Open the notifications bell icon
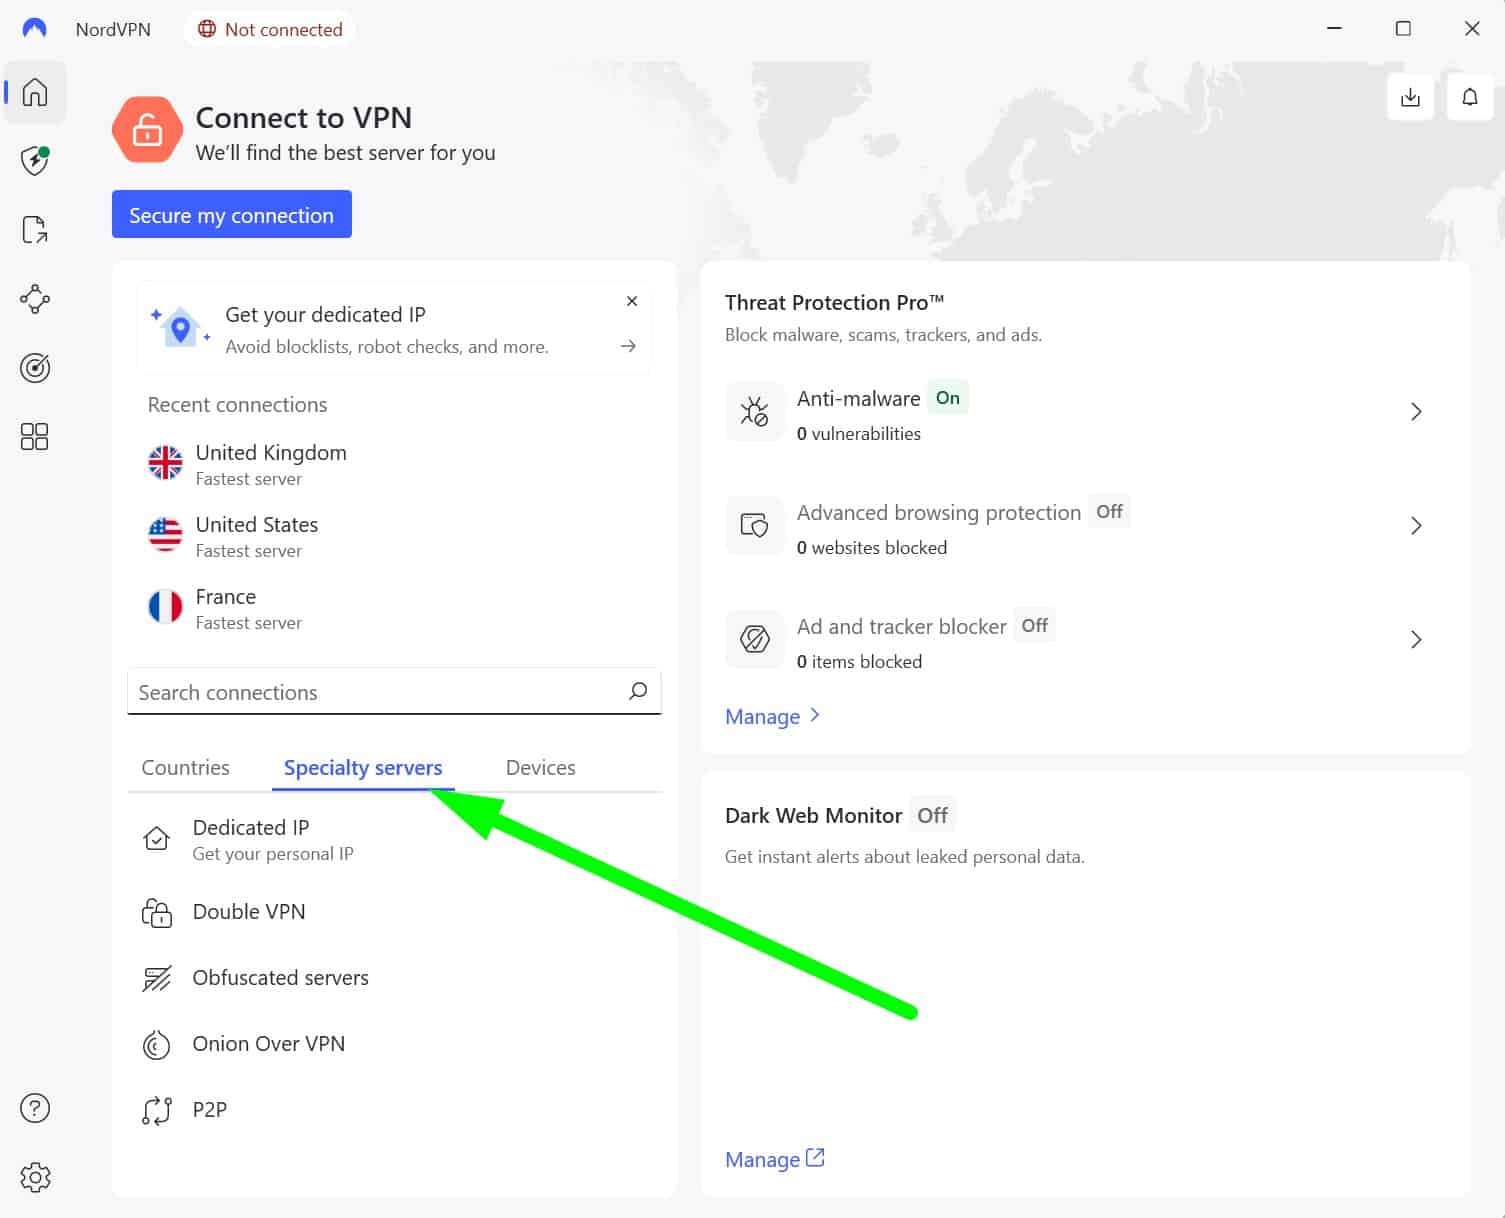 [x=1470, y=97]
